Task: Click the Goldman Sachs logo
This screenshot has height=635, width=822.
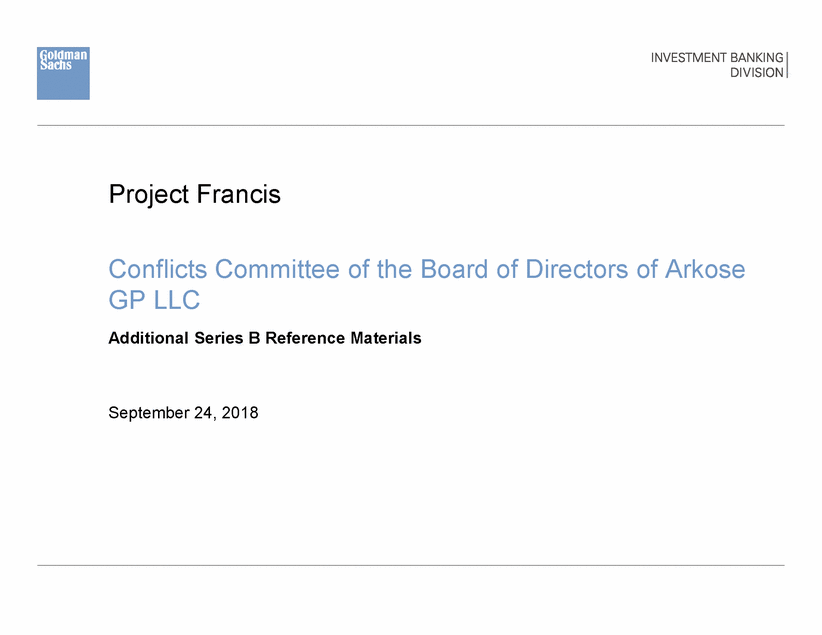Action: point(63,73)
